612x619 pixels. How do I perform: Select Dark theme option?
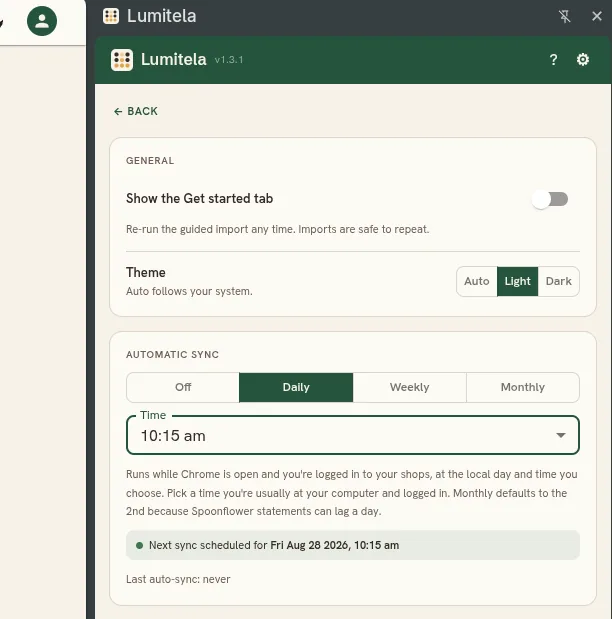coord(558,281)
